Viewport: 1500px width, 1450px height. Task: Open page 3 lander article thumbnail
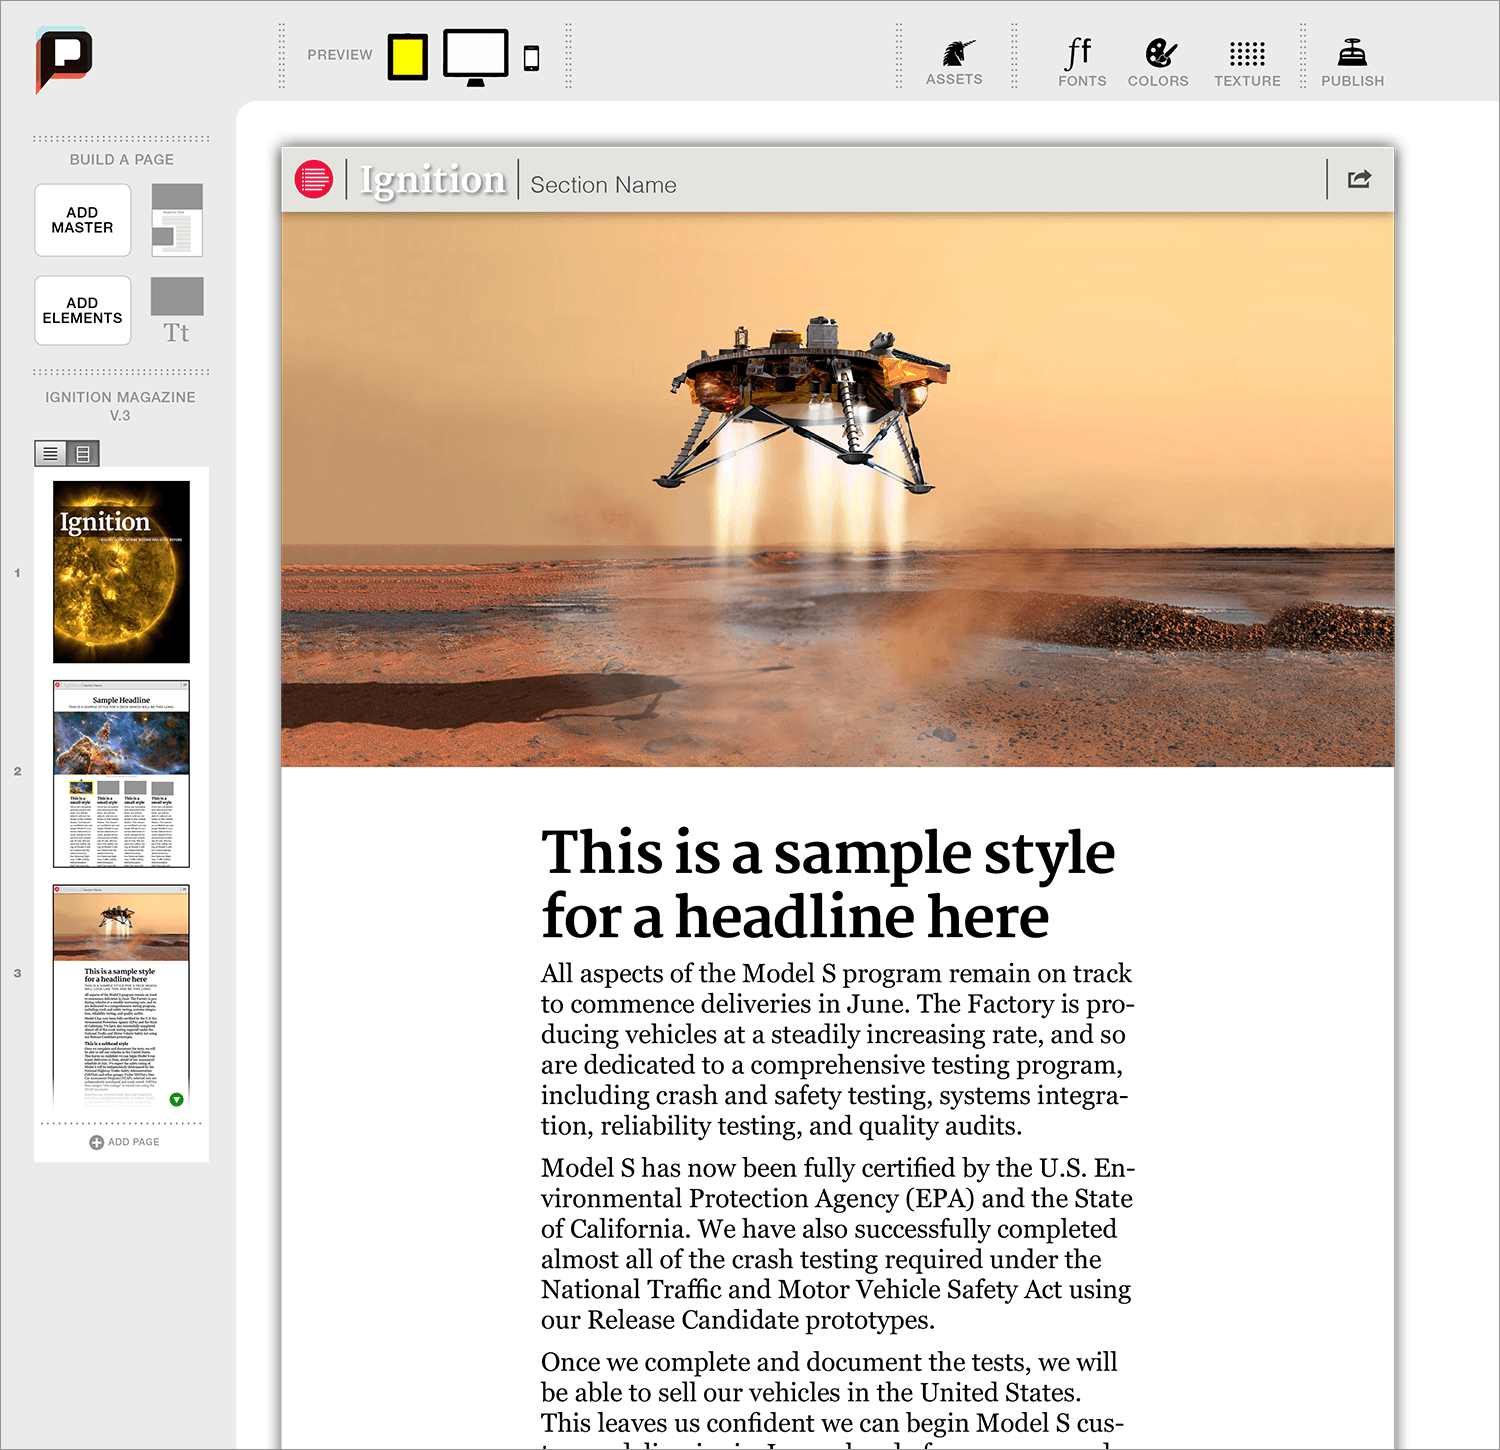(x=121, y=996)
